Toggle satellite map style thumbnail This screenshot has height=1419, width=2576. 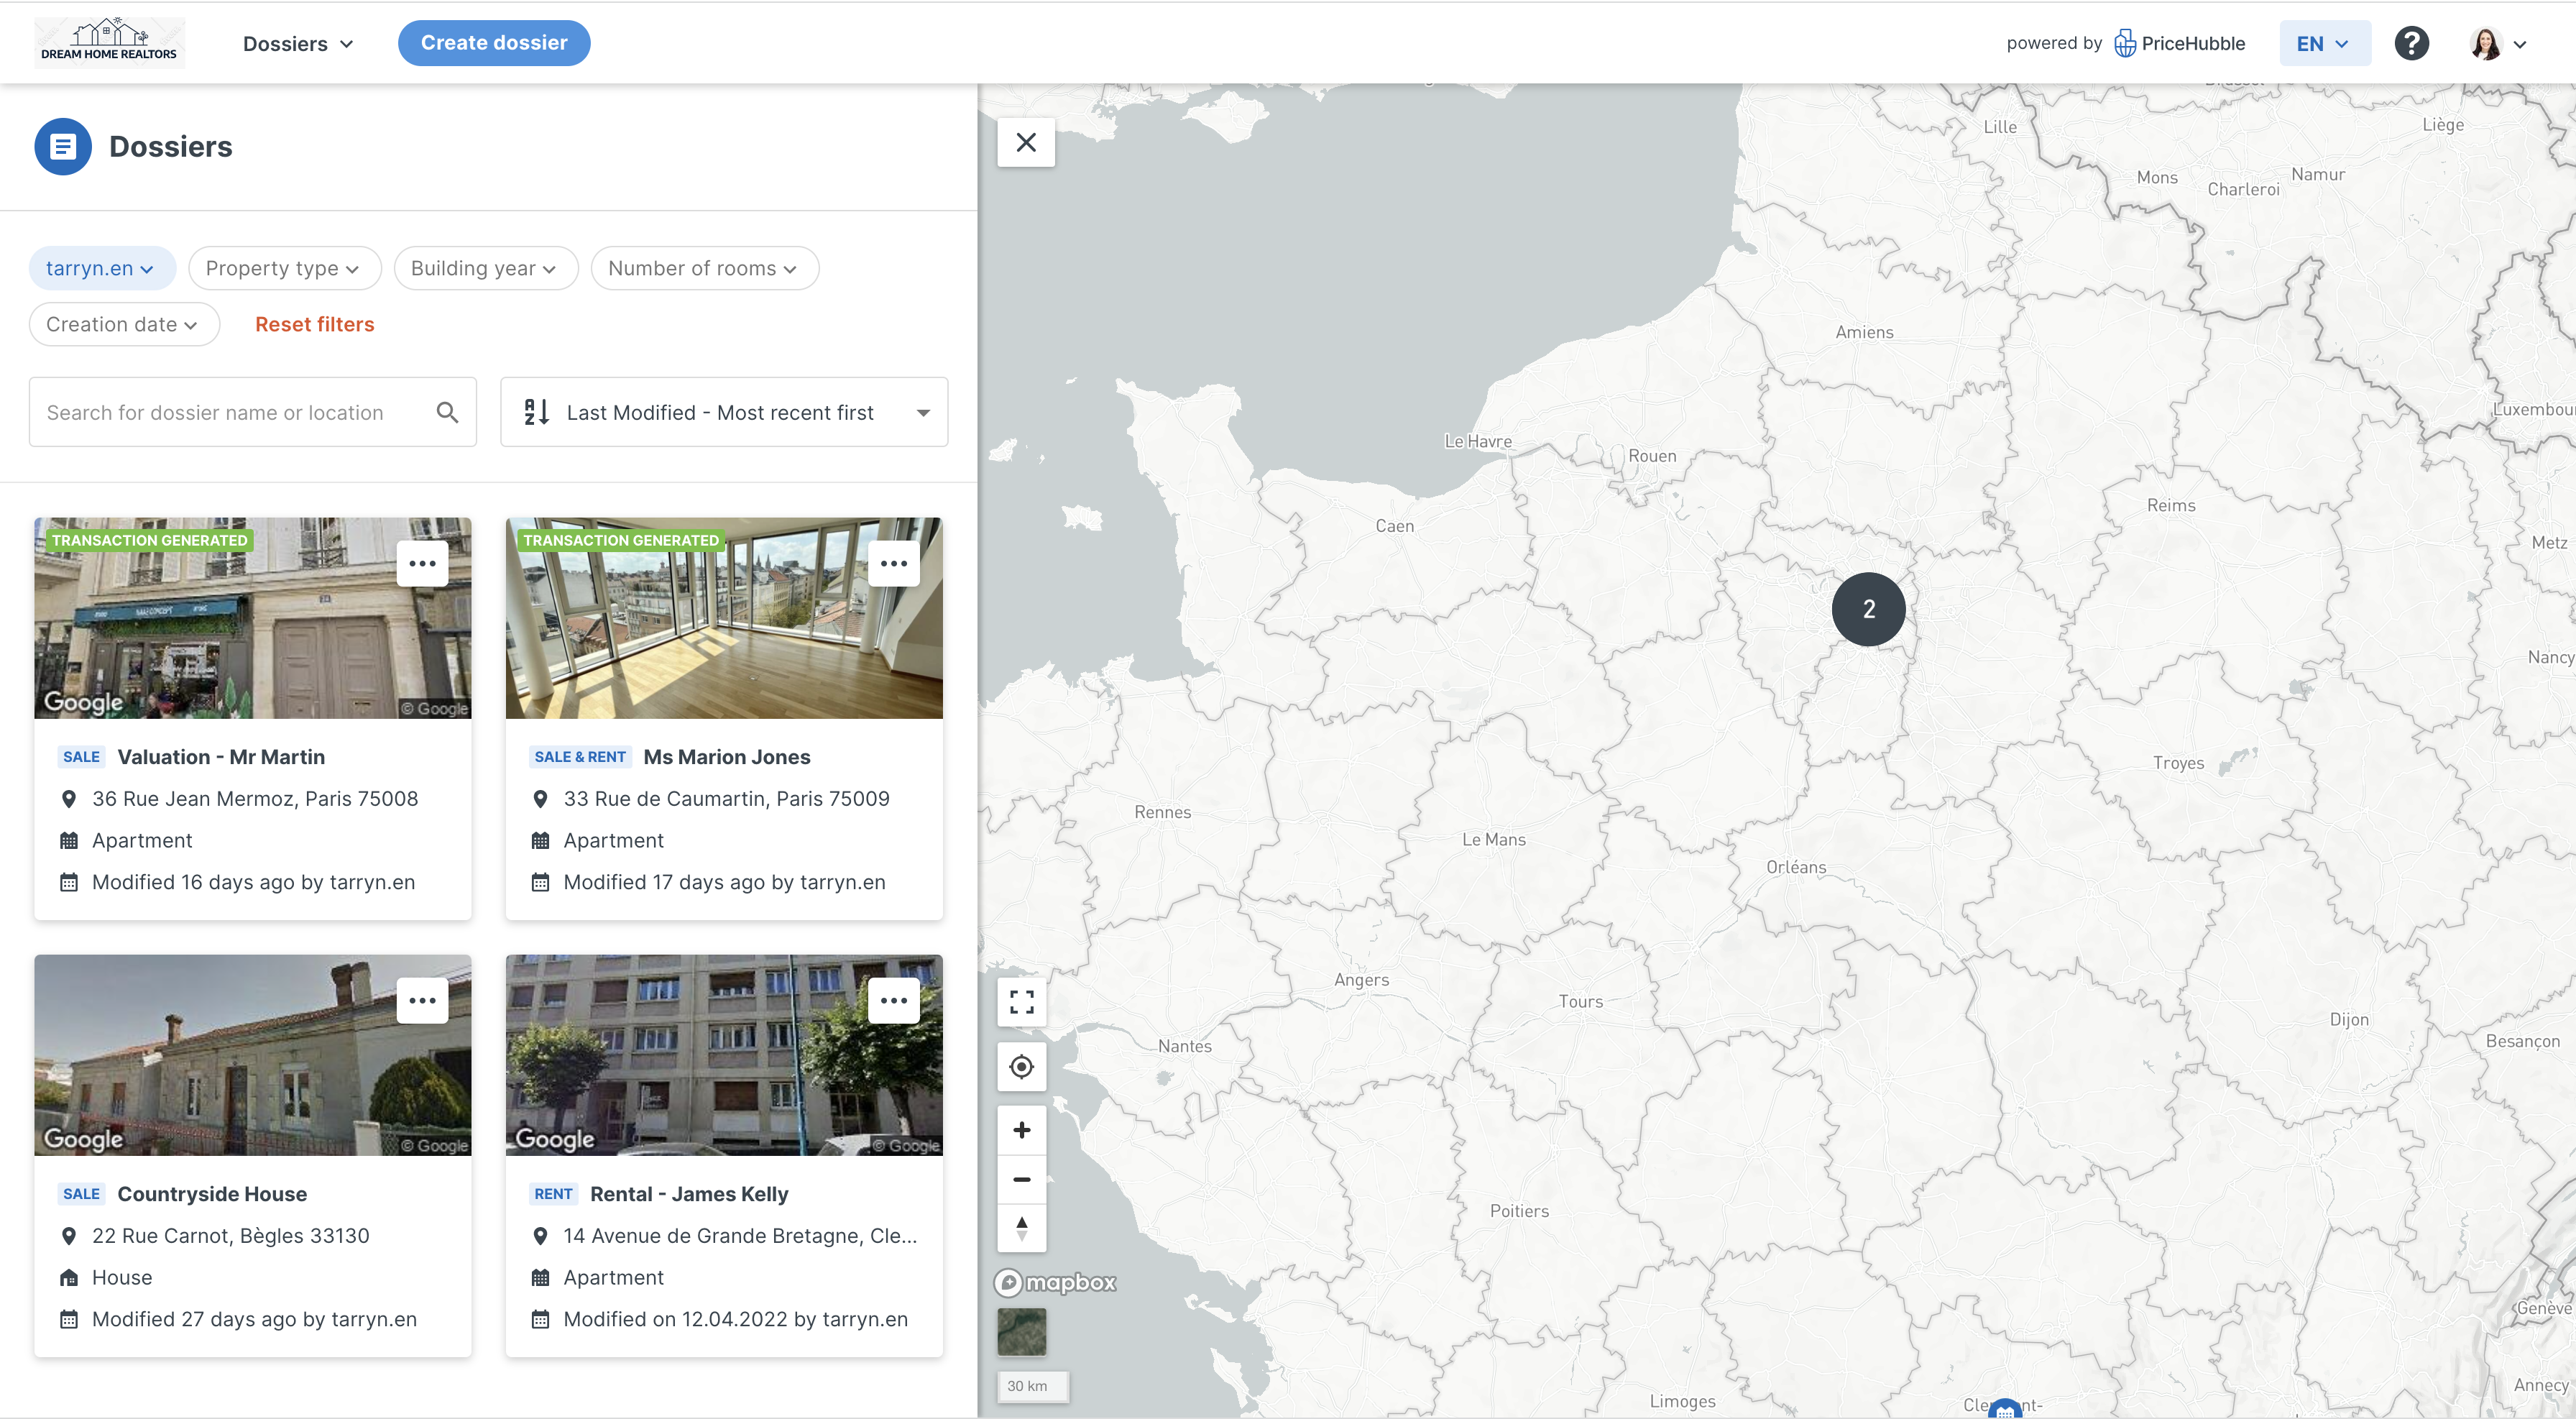pyautogui.click(x=1021, y=1332)
